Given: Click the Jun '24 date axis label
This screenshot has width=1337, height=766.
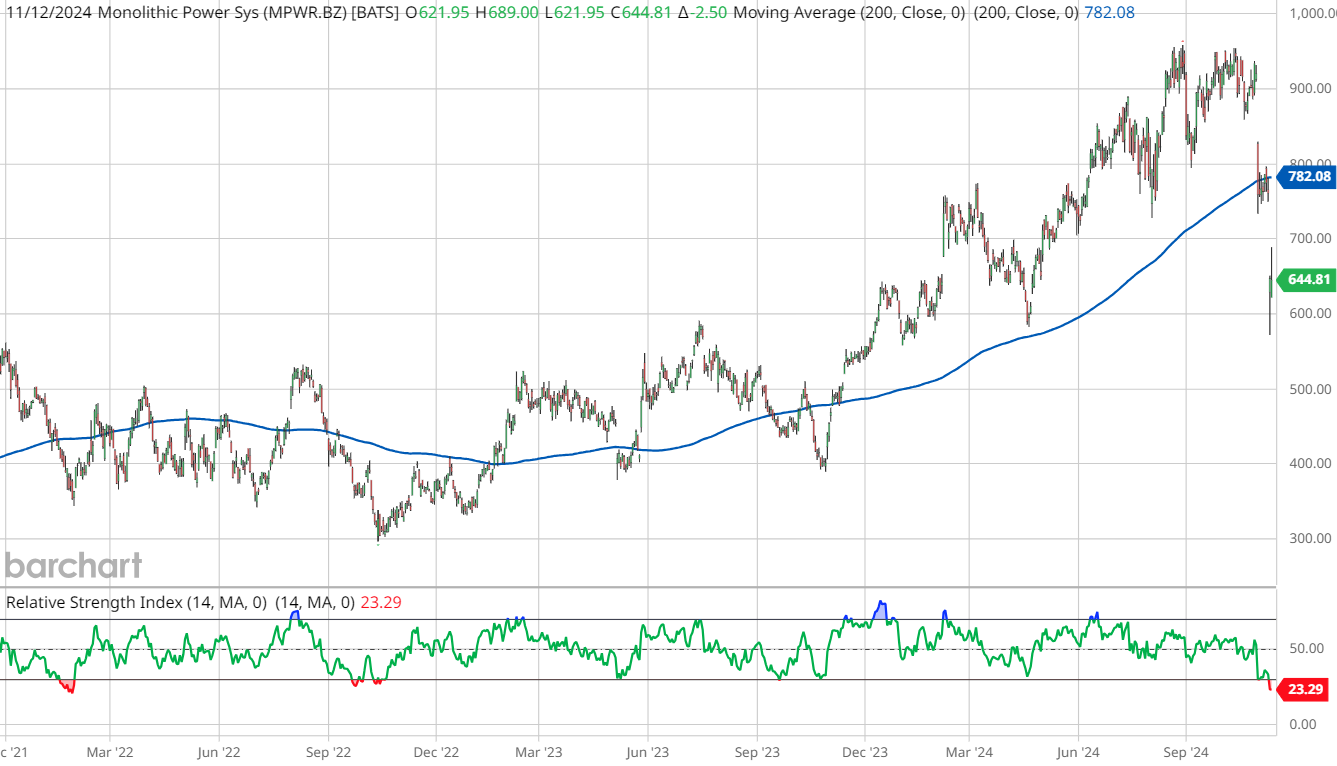Looking at the screenshot, I should (x=1079, y=750).
